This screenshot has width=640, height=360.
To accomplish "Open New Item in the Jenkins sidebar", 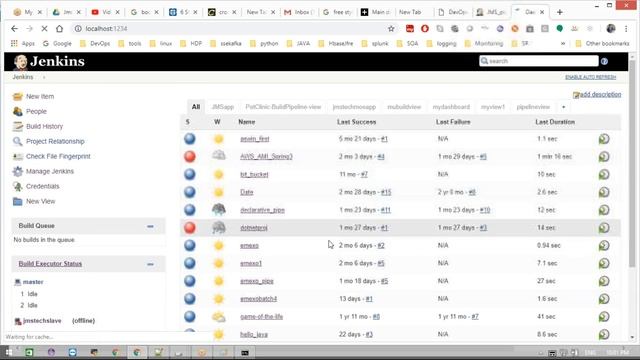I will pyautogui.click(x=40, y=96).
